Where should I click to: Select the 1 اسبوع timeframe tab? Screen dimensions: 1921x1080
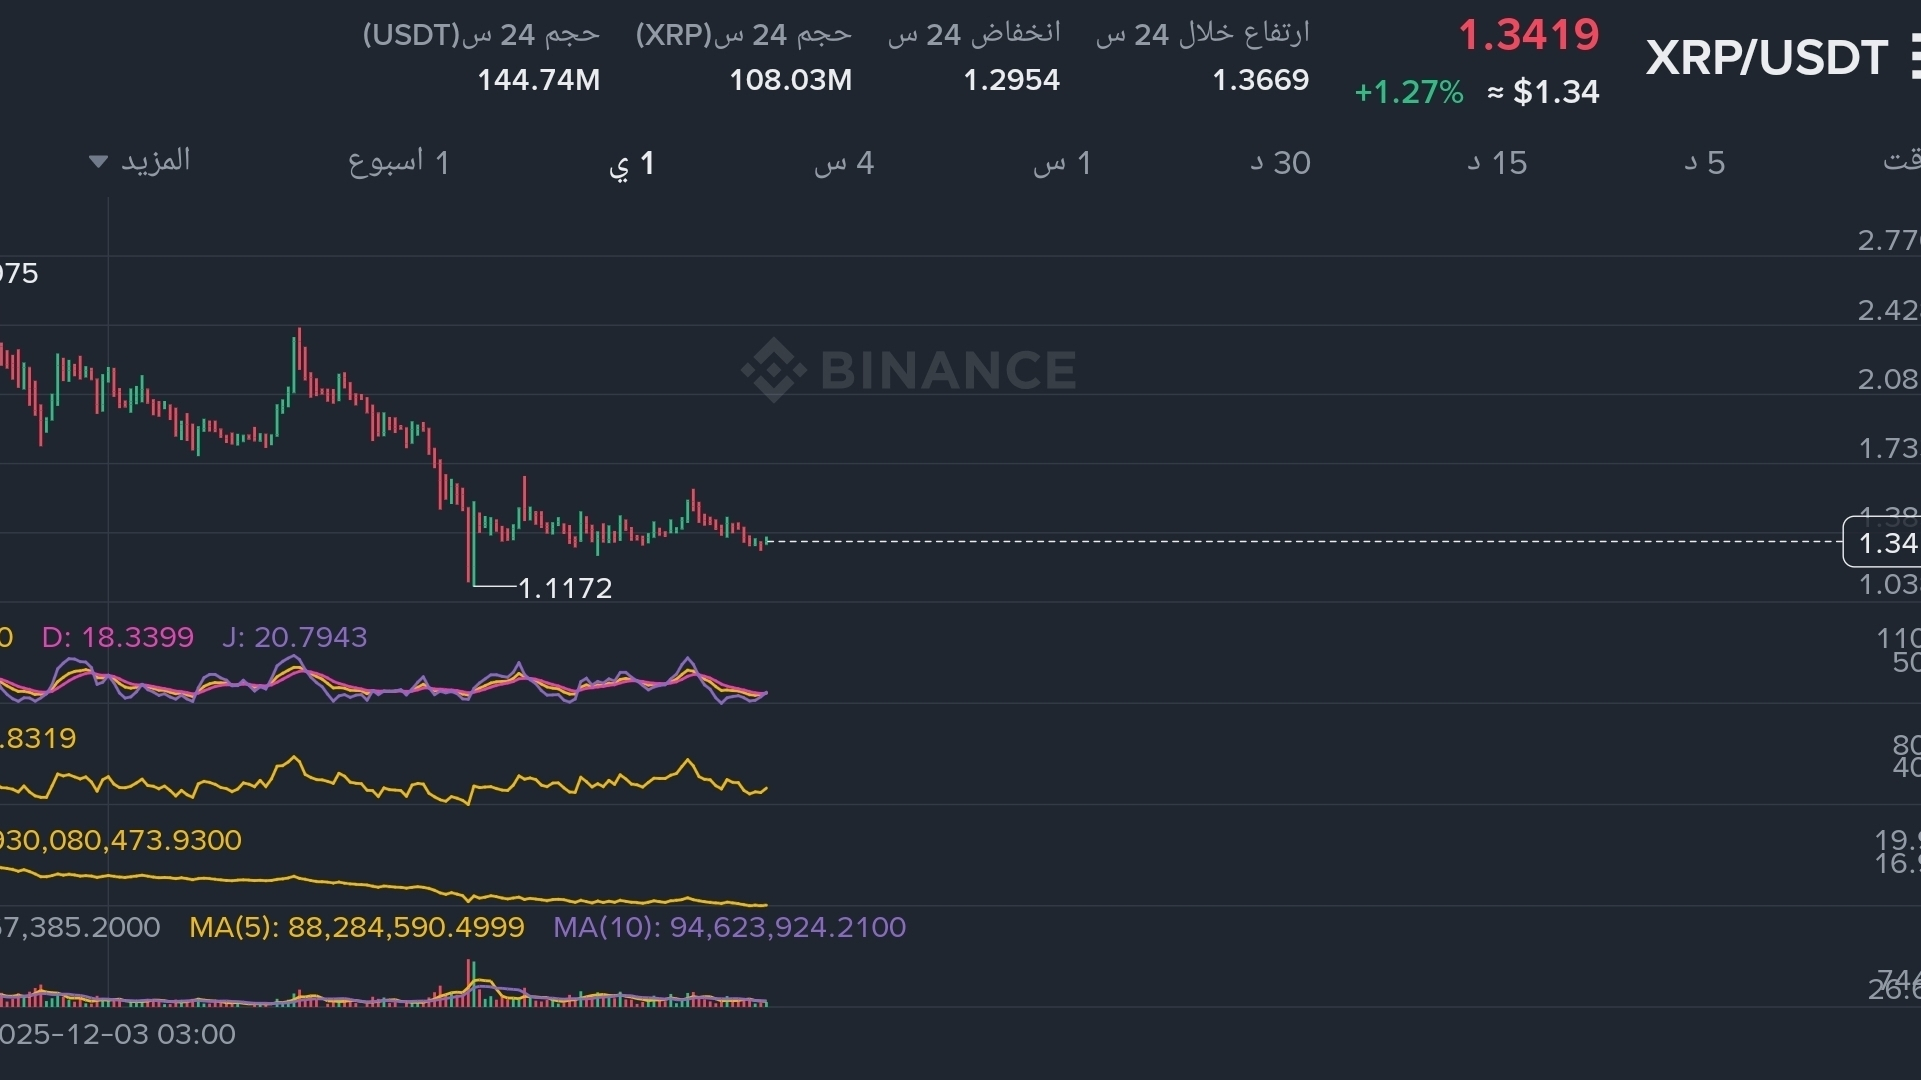398,162
